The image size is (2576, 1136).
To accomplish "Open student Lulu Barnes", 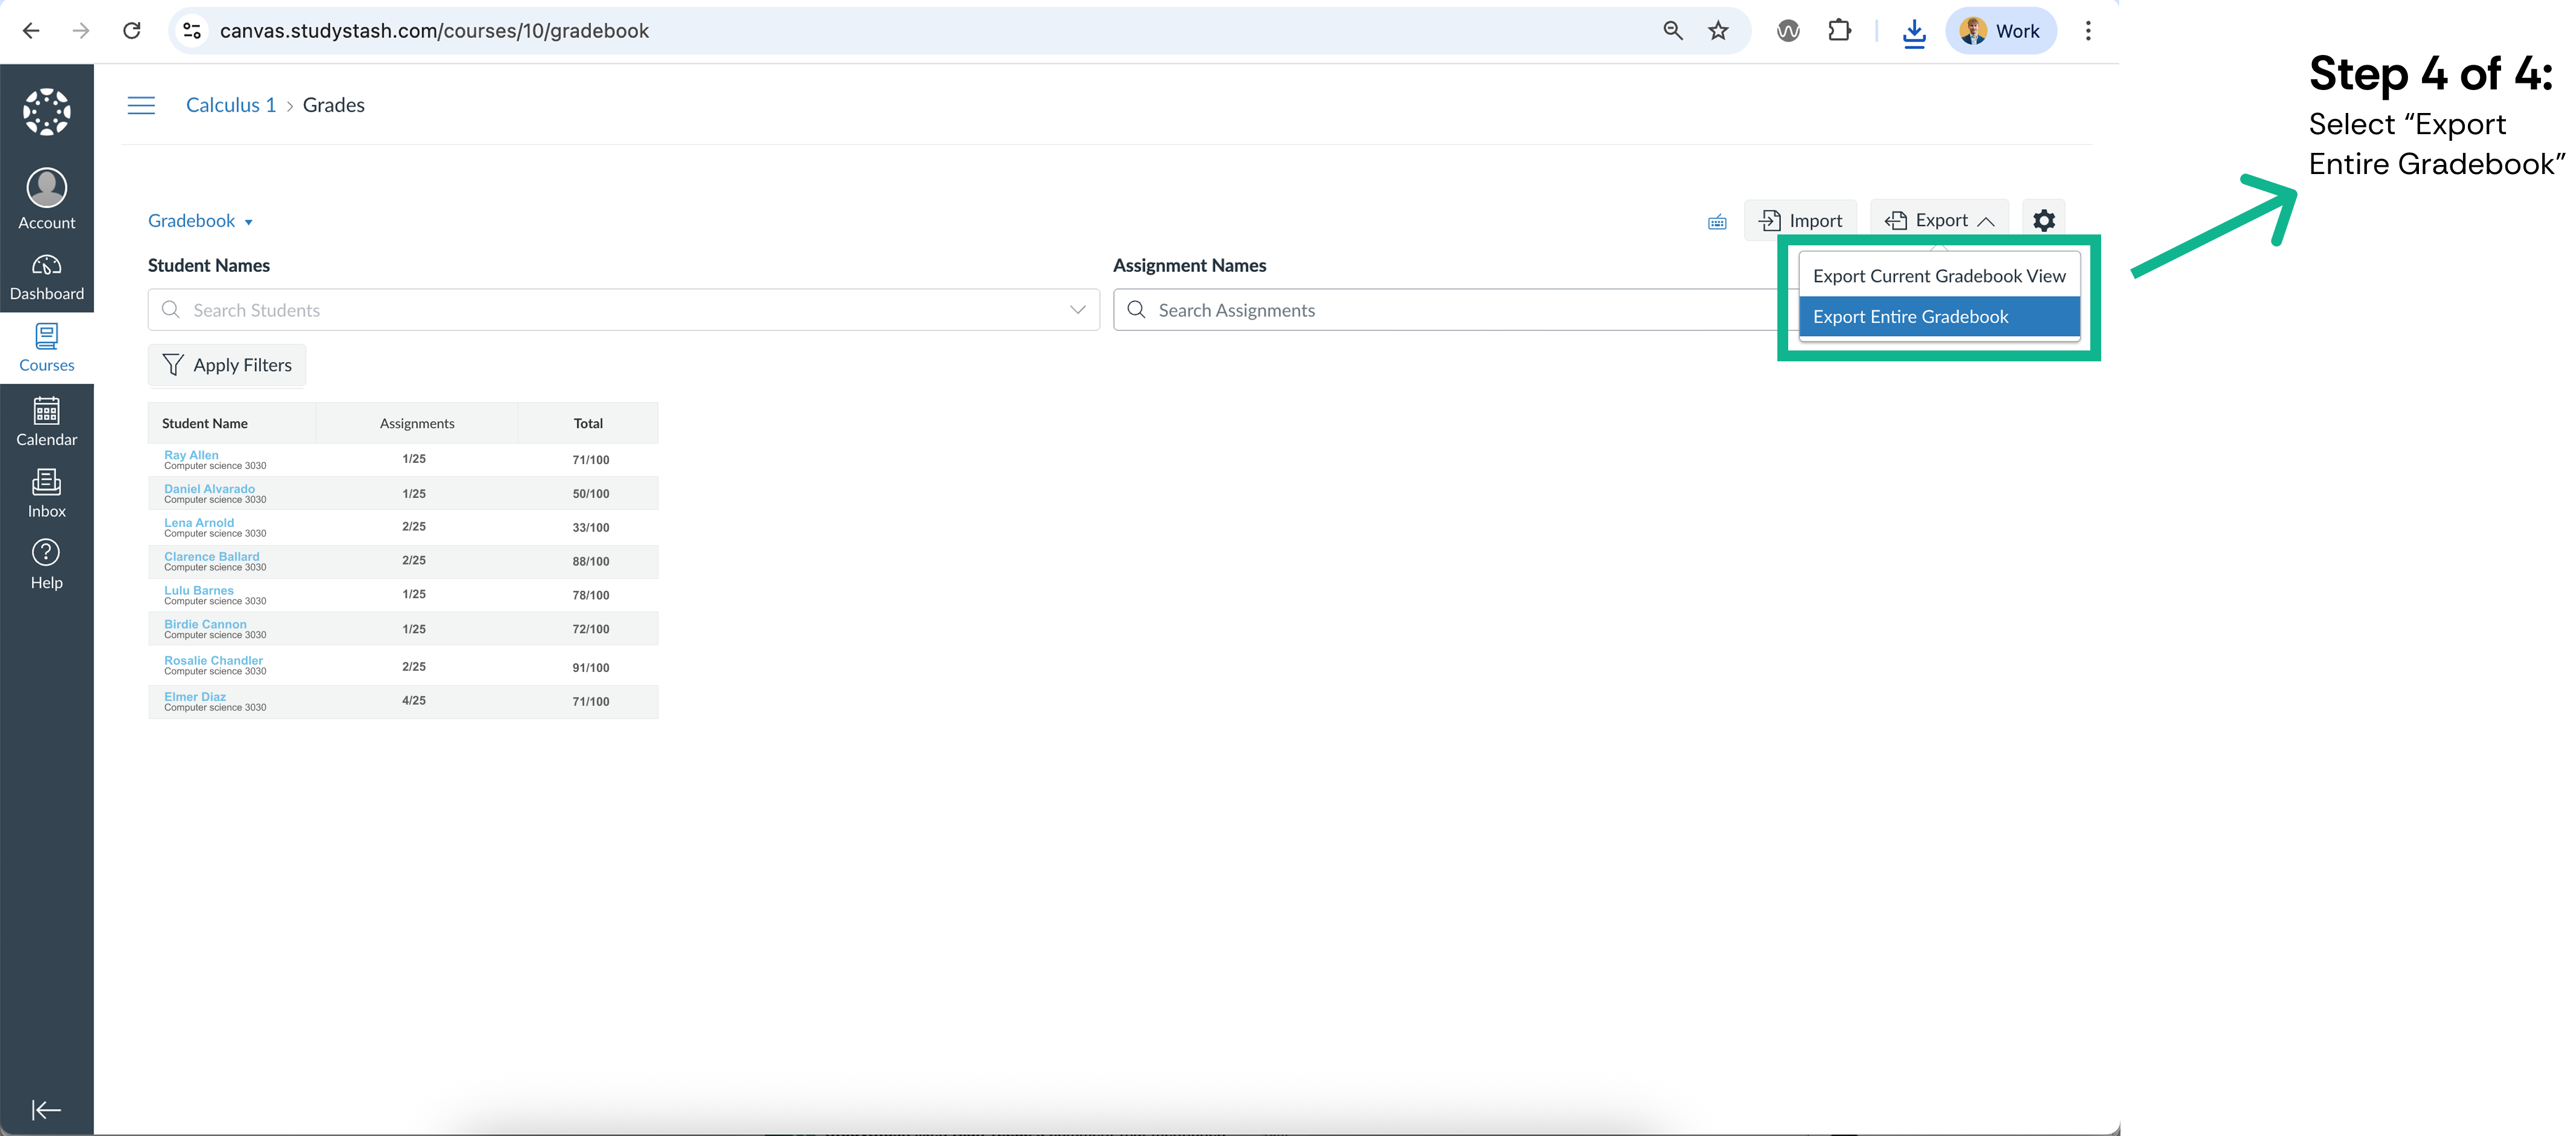I will coord(199,591).
